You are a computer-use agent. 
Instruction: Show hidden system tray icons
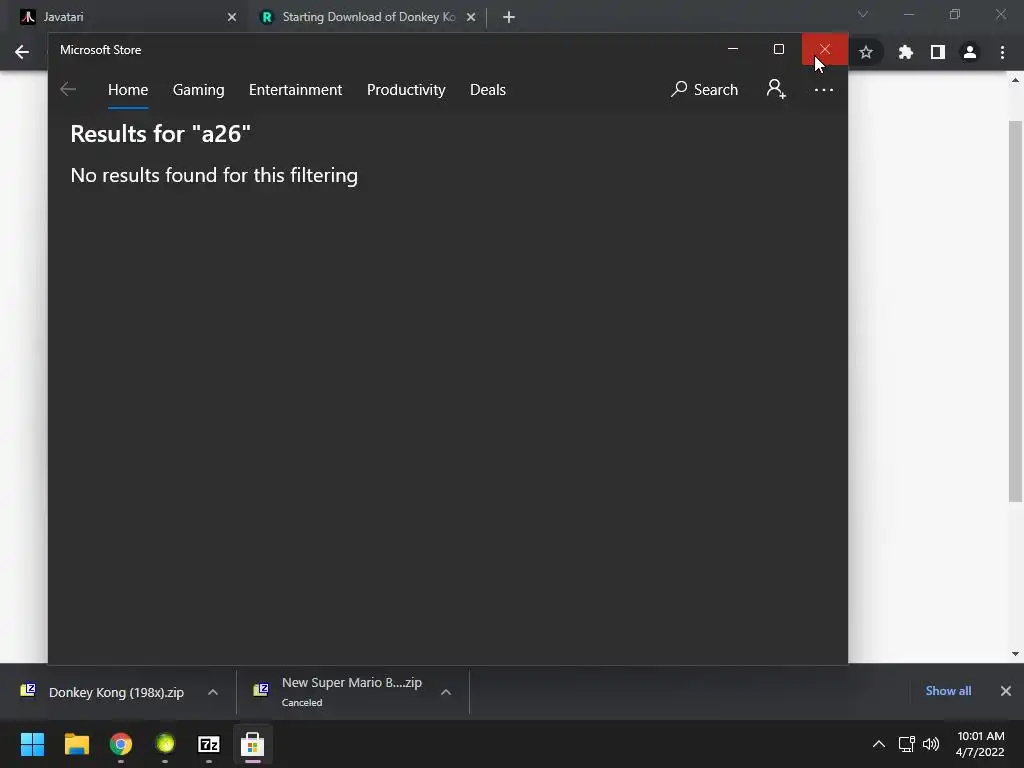pyautogui.click(x=879, y=744)
